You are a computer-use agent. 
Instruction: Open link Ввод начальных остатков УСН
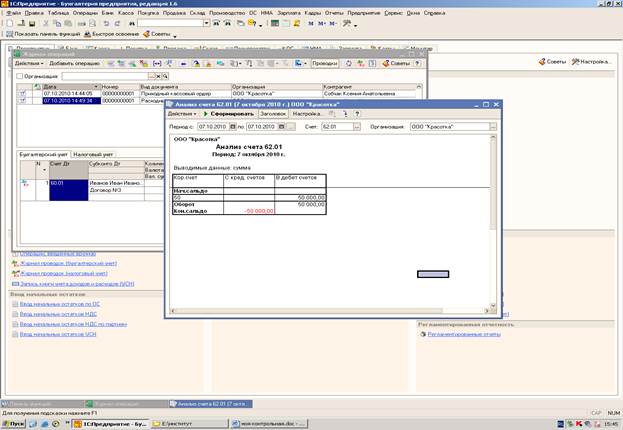58,334
